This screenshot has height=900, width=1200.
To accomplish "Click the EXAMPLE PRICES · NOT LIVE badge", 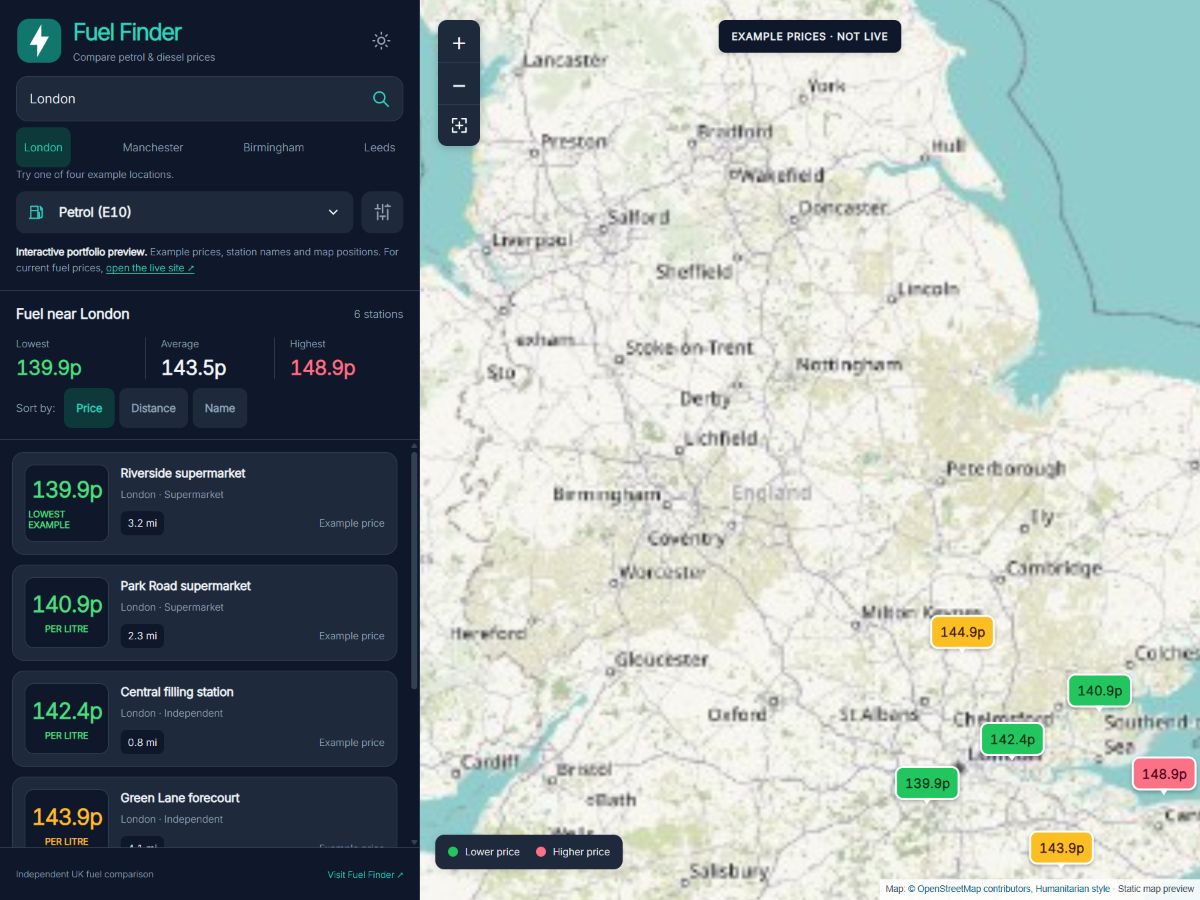I will point(810,37).
